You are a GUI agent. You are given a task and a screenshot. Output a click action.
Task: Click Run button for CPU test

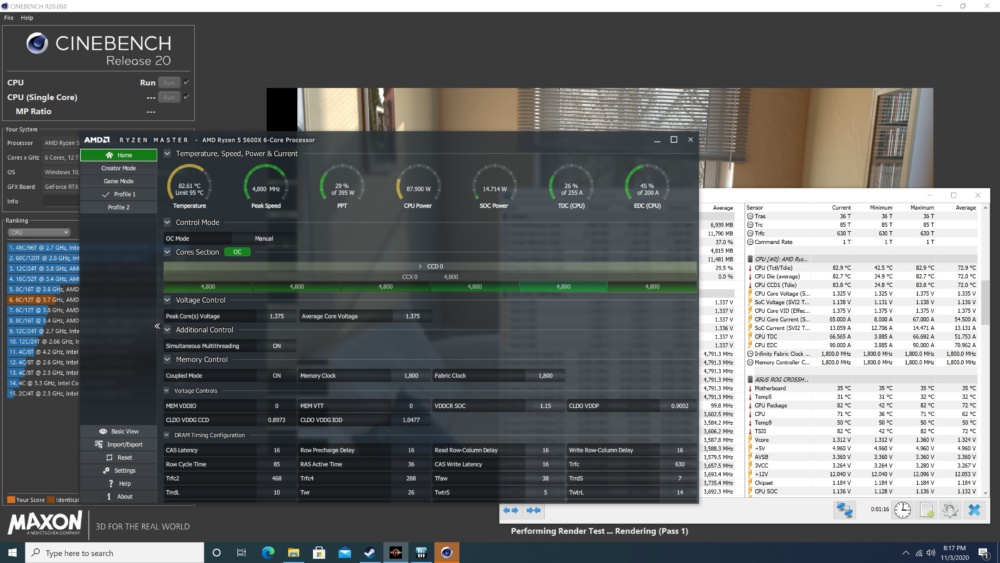click(169, 82)
